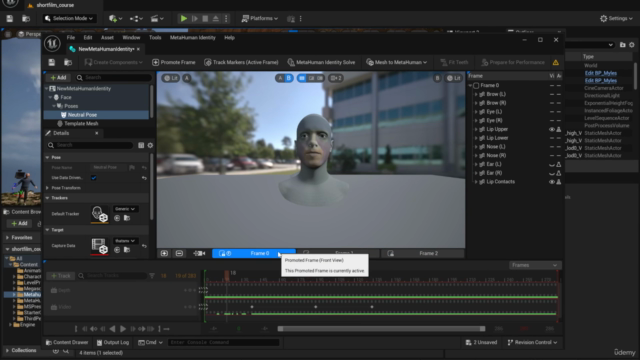
Task: Expand Brow (L) marker group
Action: 476,94
